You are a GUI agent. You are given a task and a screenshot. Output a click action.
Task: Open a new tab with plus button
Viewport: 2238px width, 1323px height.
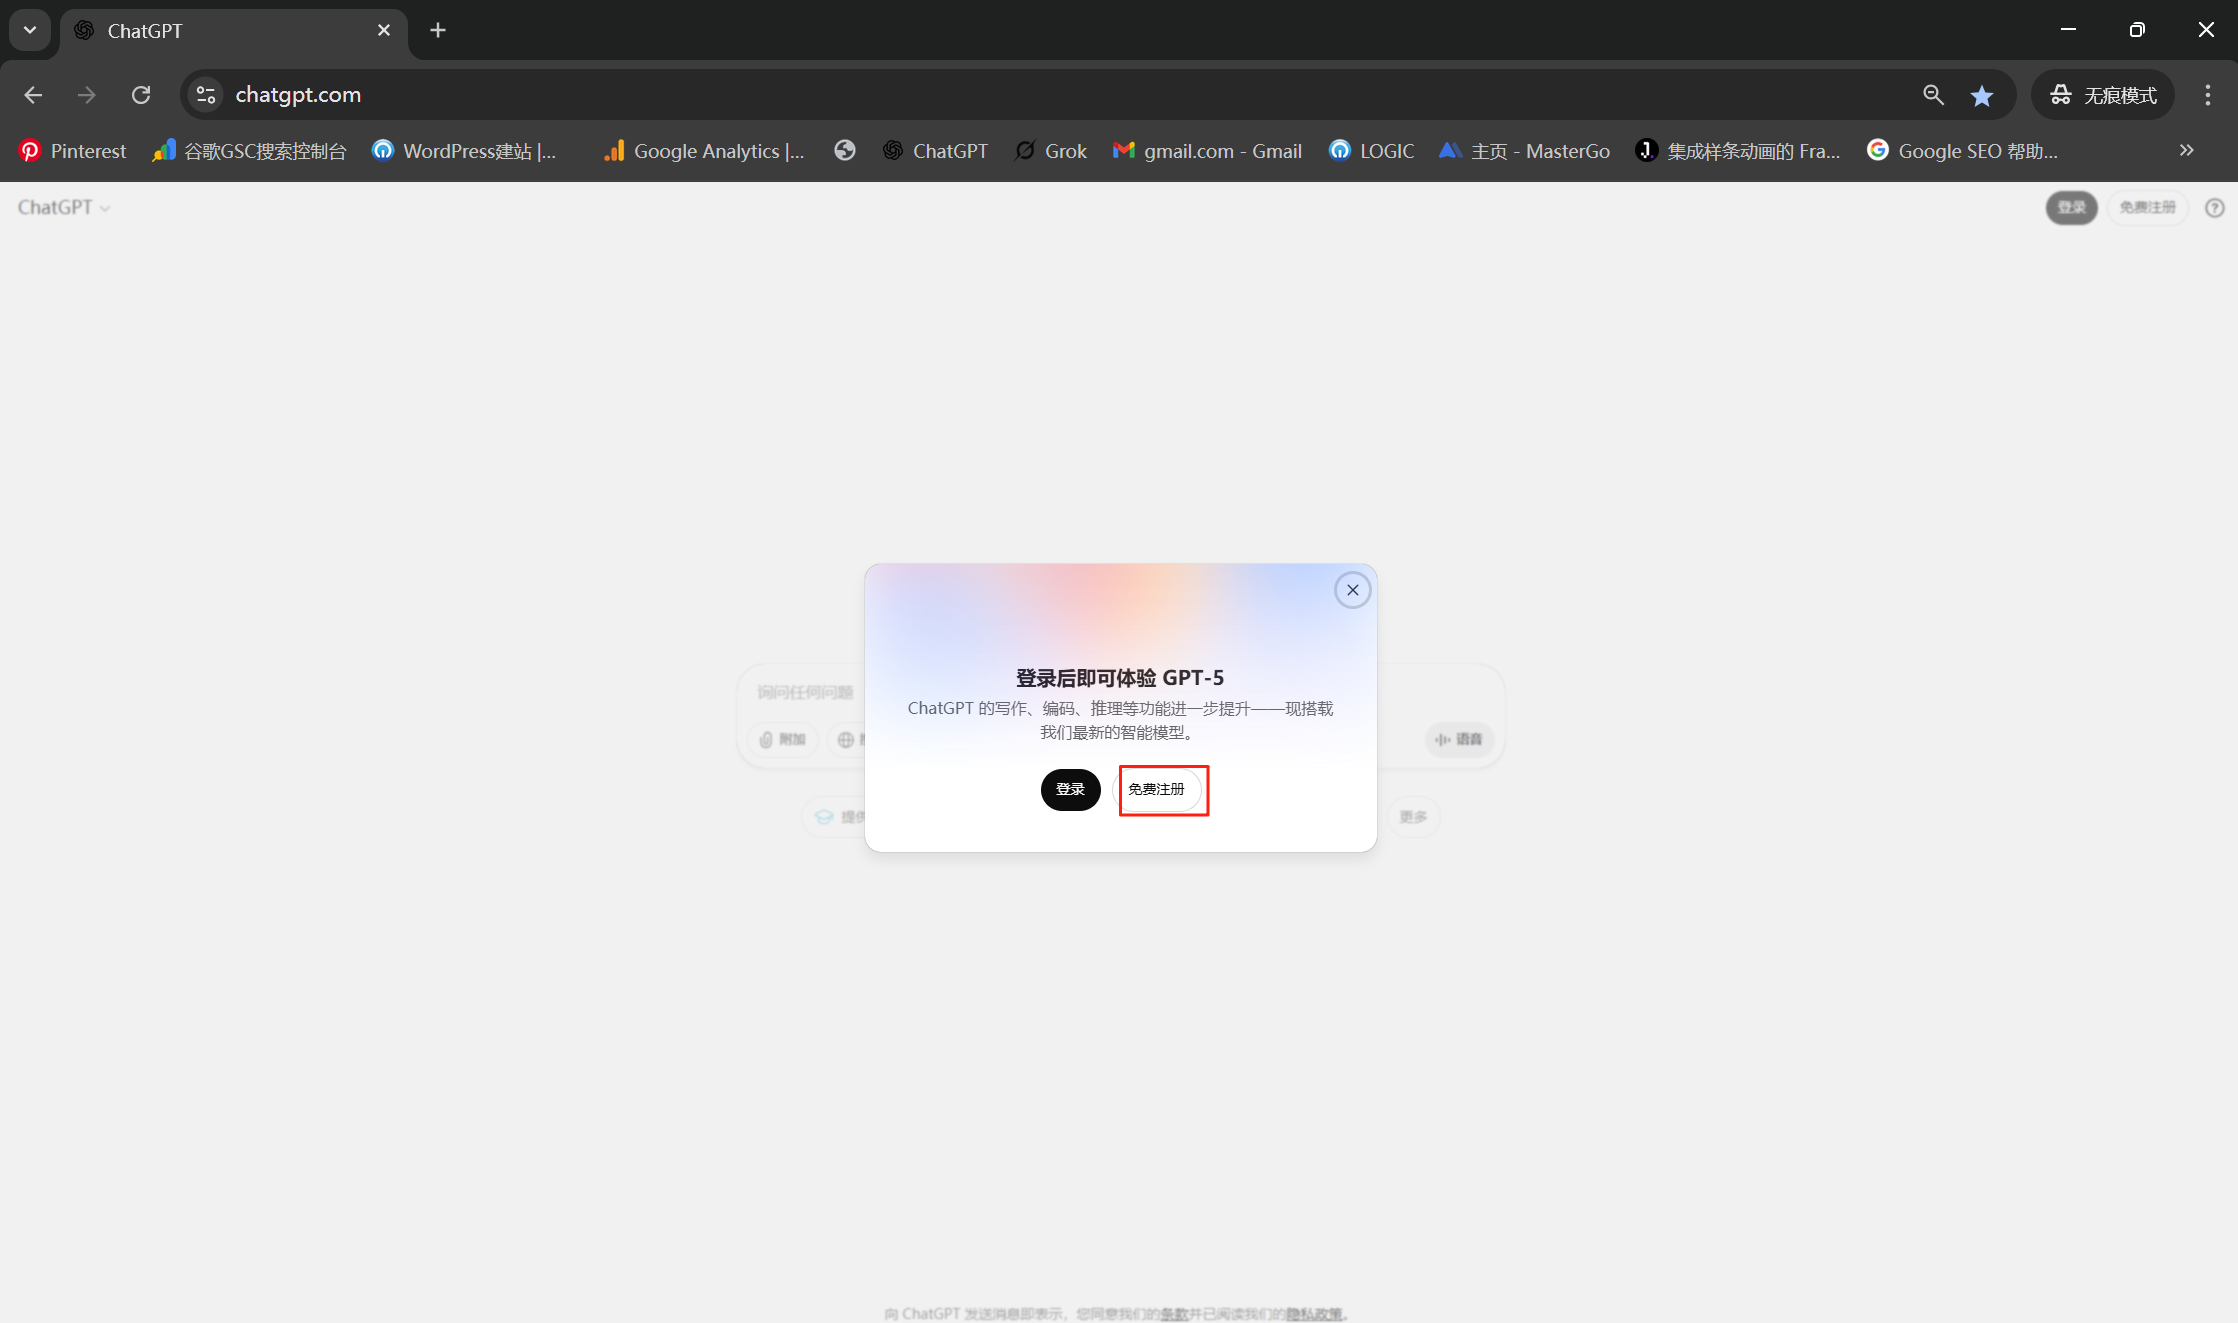click(438, 31)
